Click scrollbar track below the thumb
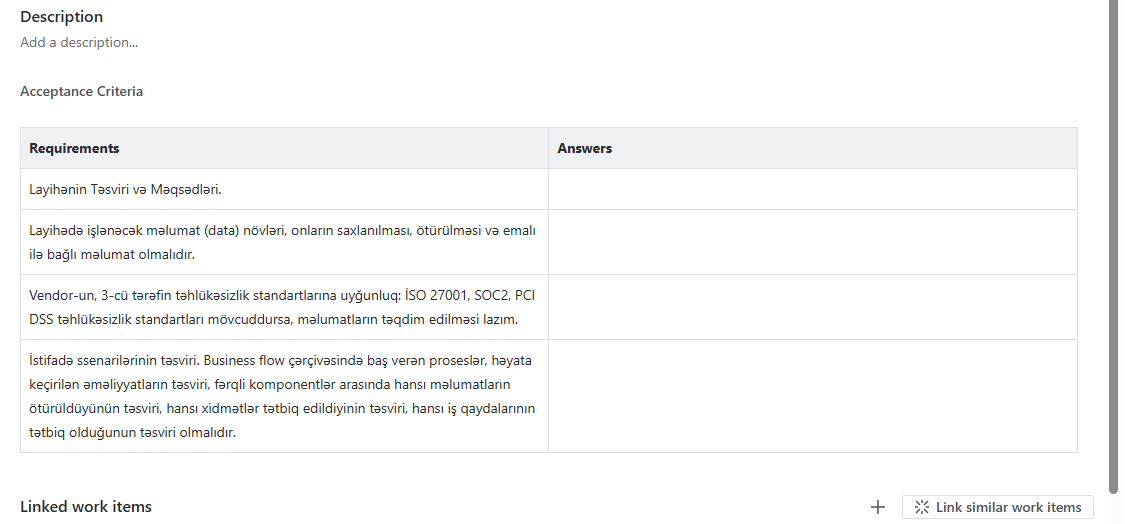The image size is (1127, 524). (1113, 510)
